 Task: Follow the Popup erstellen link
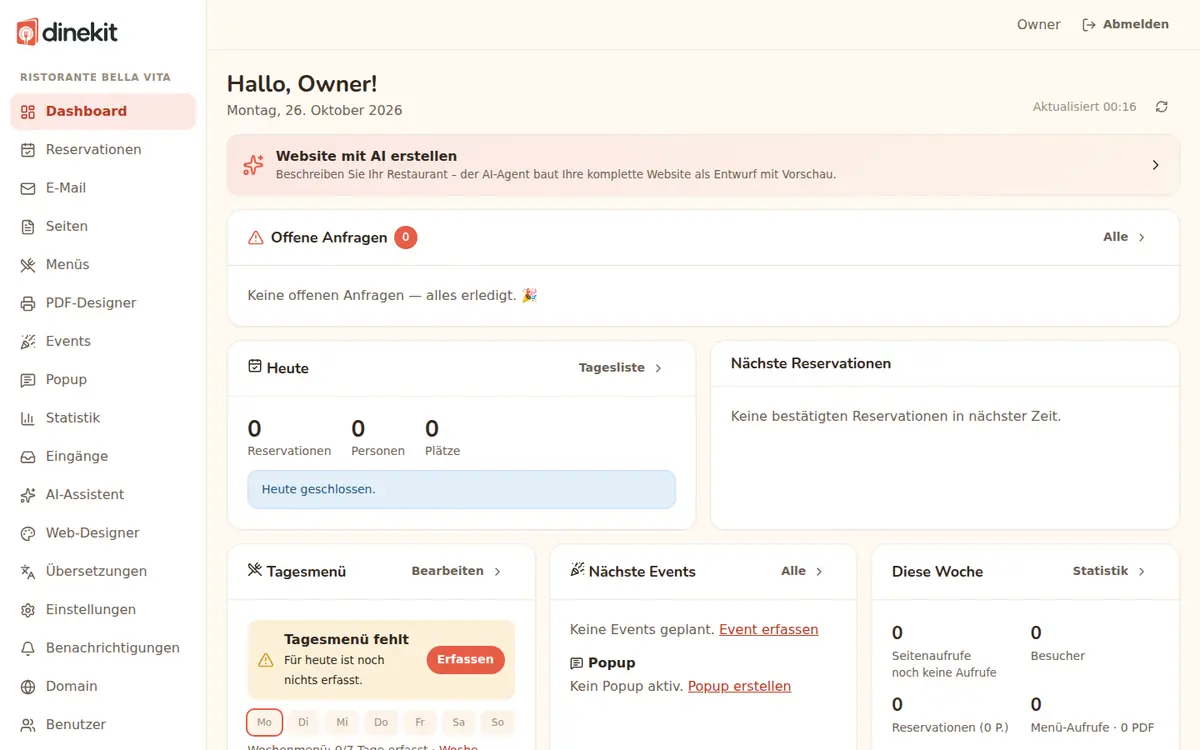point(739,687)
